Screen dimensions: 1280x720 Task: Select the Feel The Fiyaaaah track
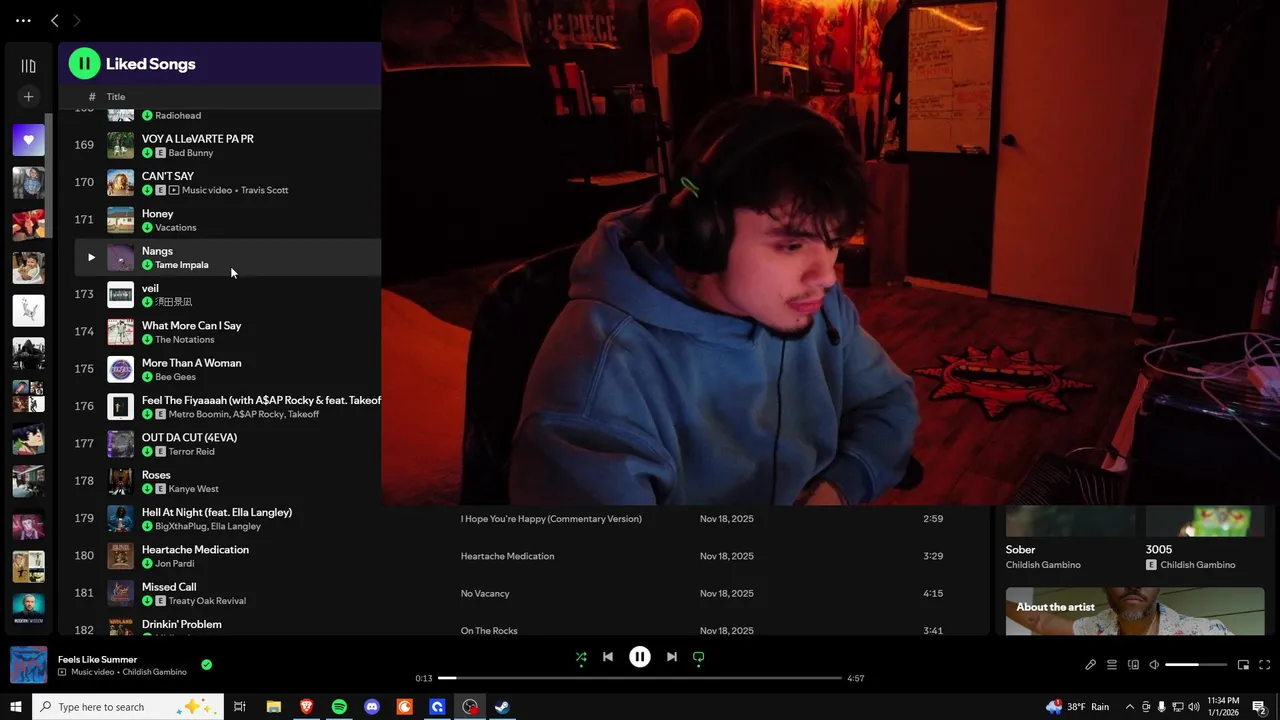(261, 400)
